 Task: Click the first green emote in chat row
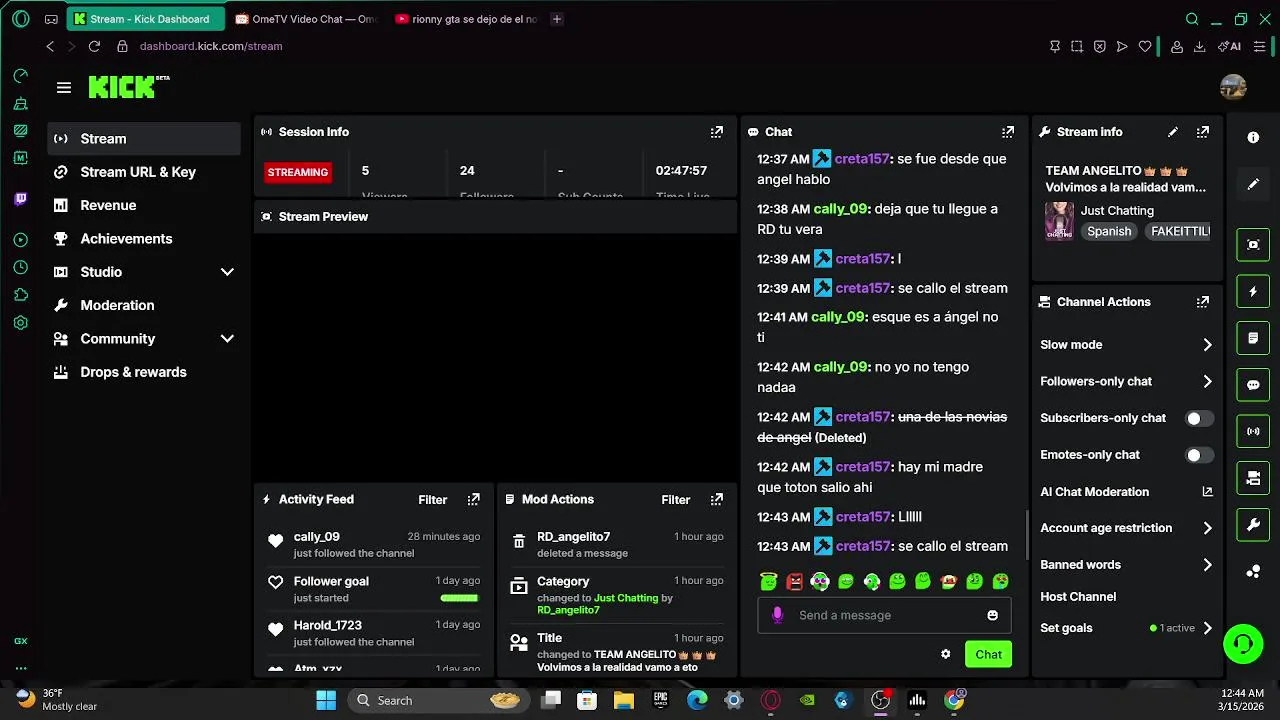pos(768,581)
